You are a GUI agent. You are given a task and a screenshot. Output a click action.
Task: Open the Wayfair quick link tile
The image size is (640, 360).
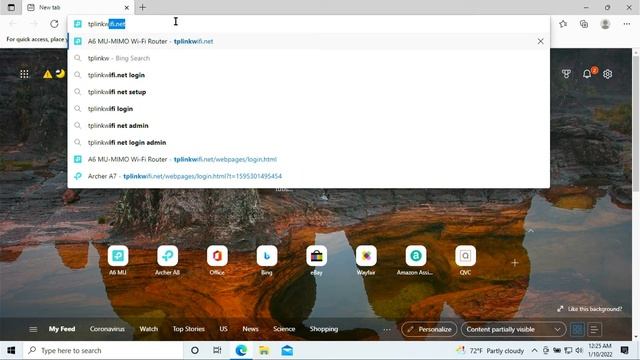(366, 256)
